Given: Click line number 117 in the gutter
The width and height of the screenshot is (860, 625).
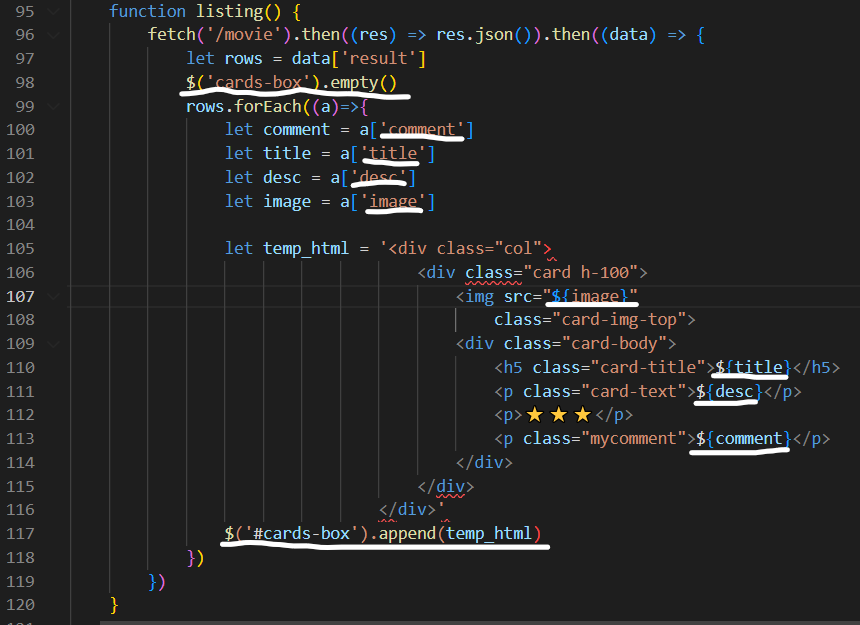Looking at the screenshot, I should tap(20, 533).
